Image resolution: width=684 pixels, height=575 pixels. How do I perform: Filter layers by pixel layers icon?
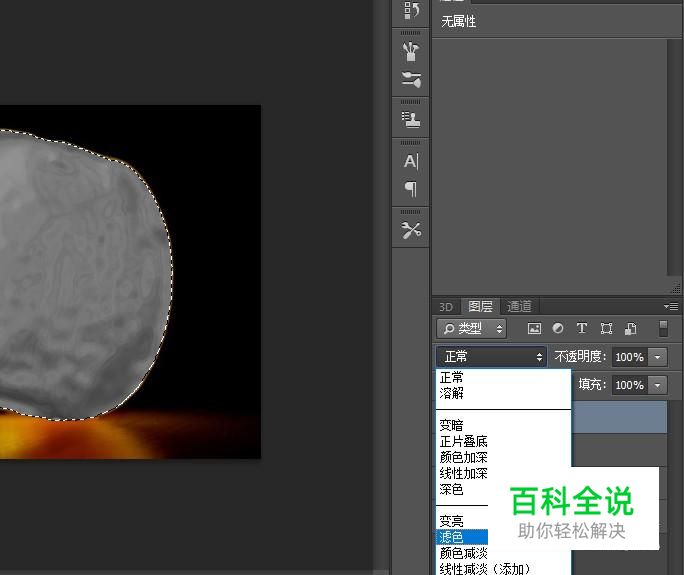(x=534, y=329)
